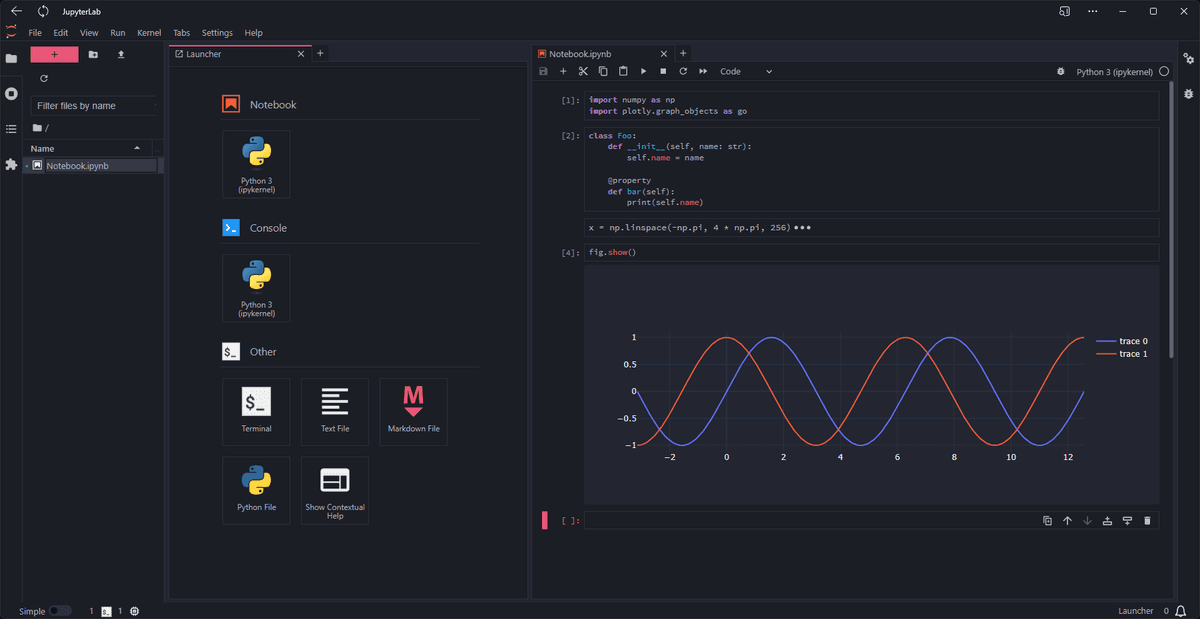This screenshot has height=619, width=1200.
Task: Move the cell up with arrow icon
Action: (x=1067, y=520)
